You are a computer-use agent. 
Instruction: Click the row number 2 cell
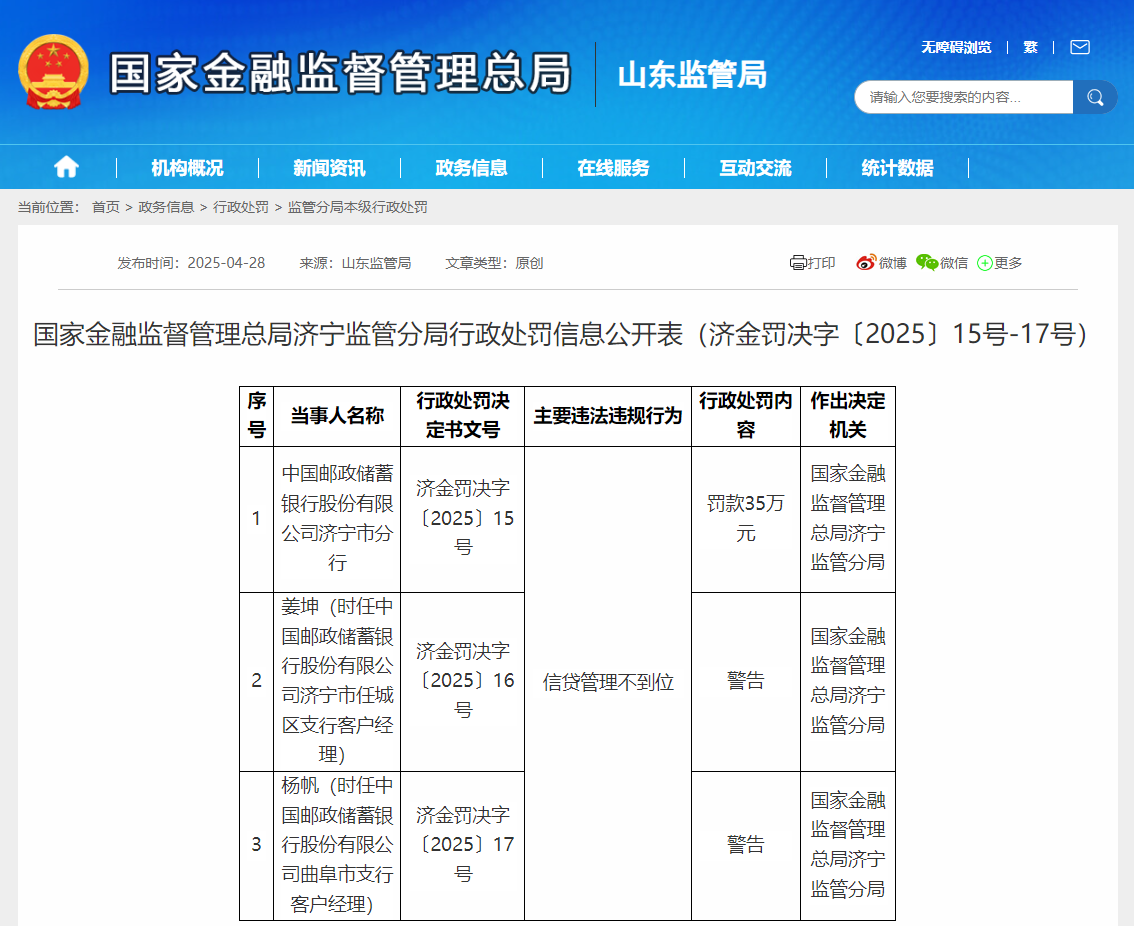257,680
